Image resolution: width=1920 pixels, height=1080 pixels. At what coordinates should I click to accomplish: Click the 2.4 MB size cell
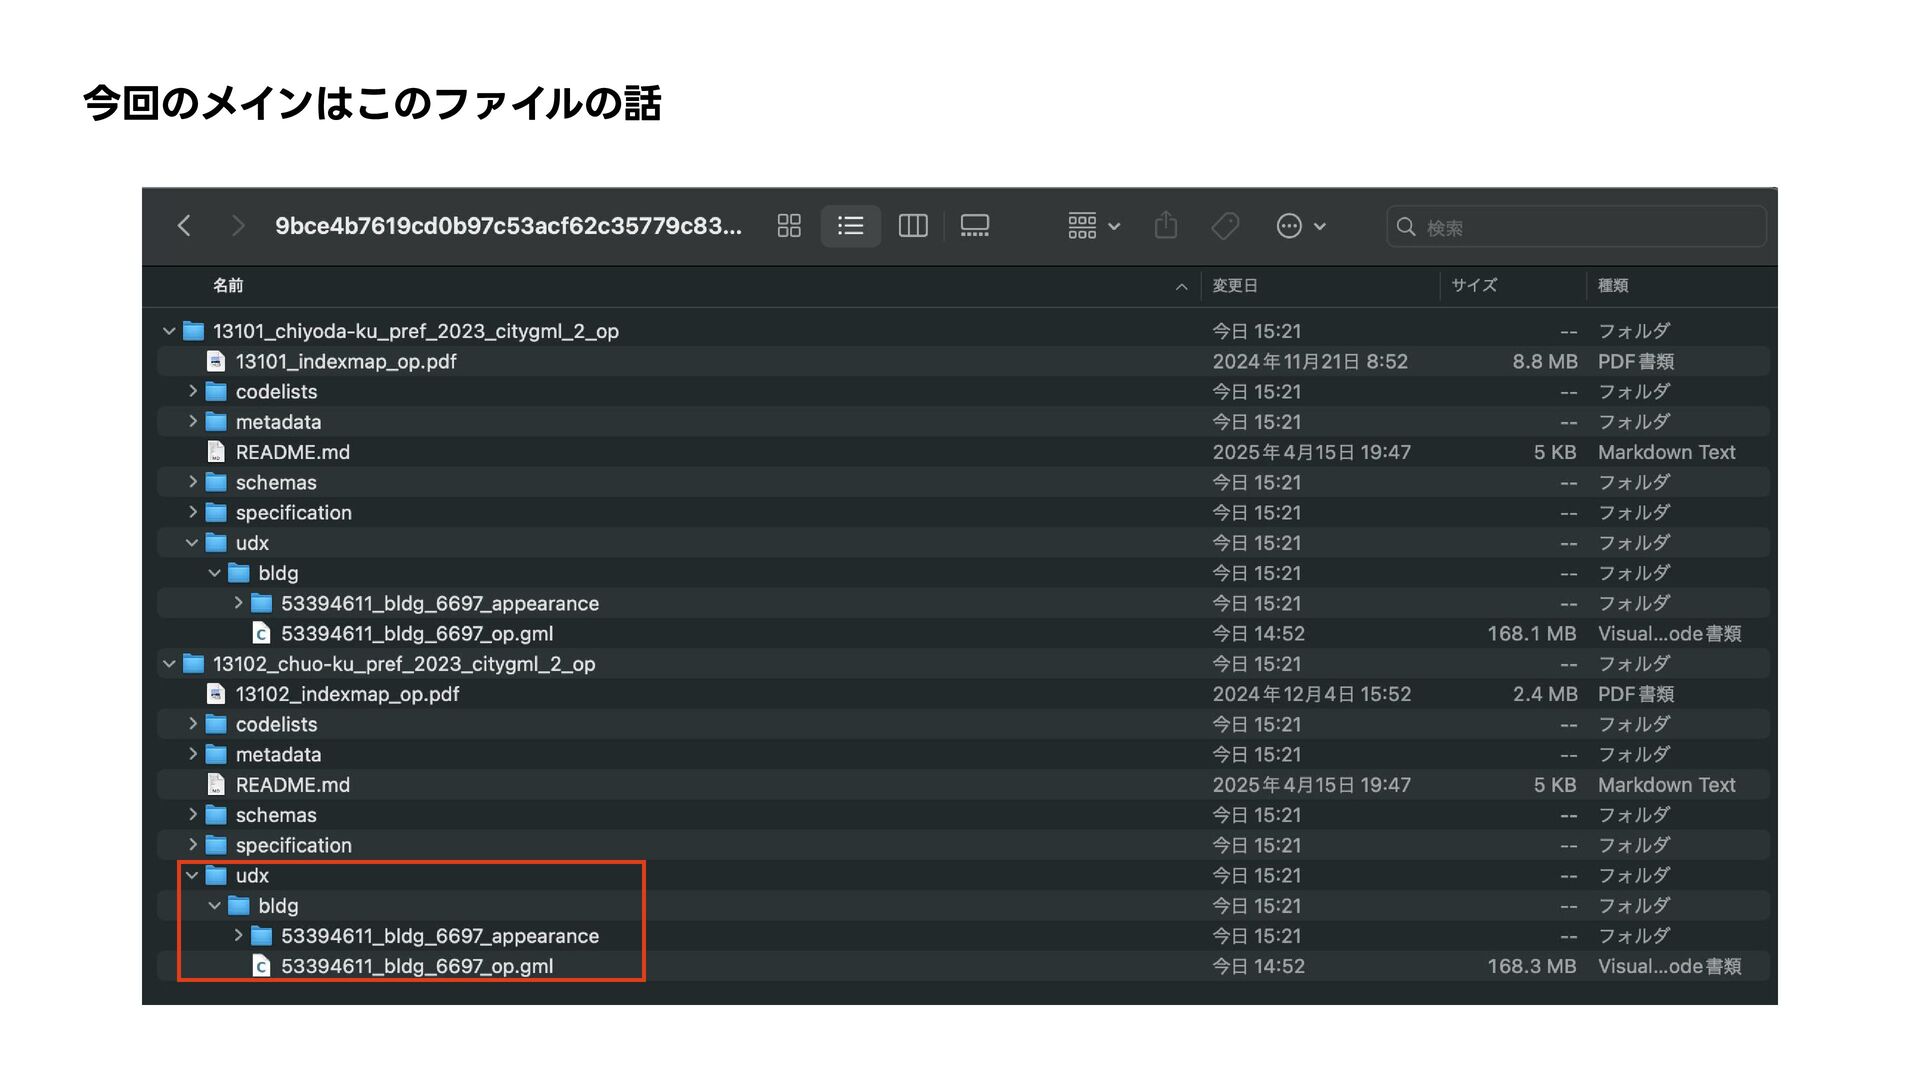(x=1544, y=694)
